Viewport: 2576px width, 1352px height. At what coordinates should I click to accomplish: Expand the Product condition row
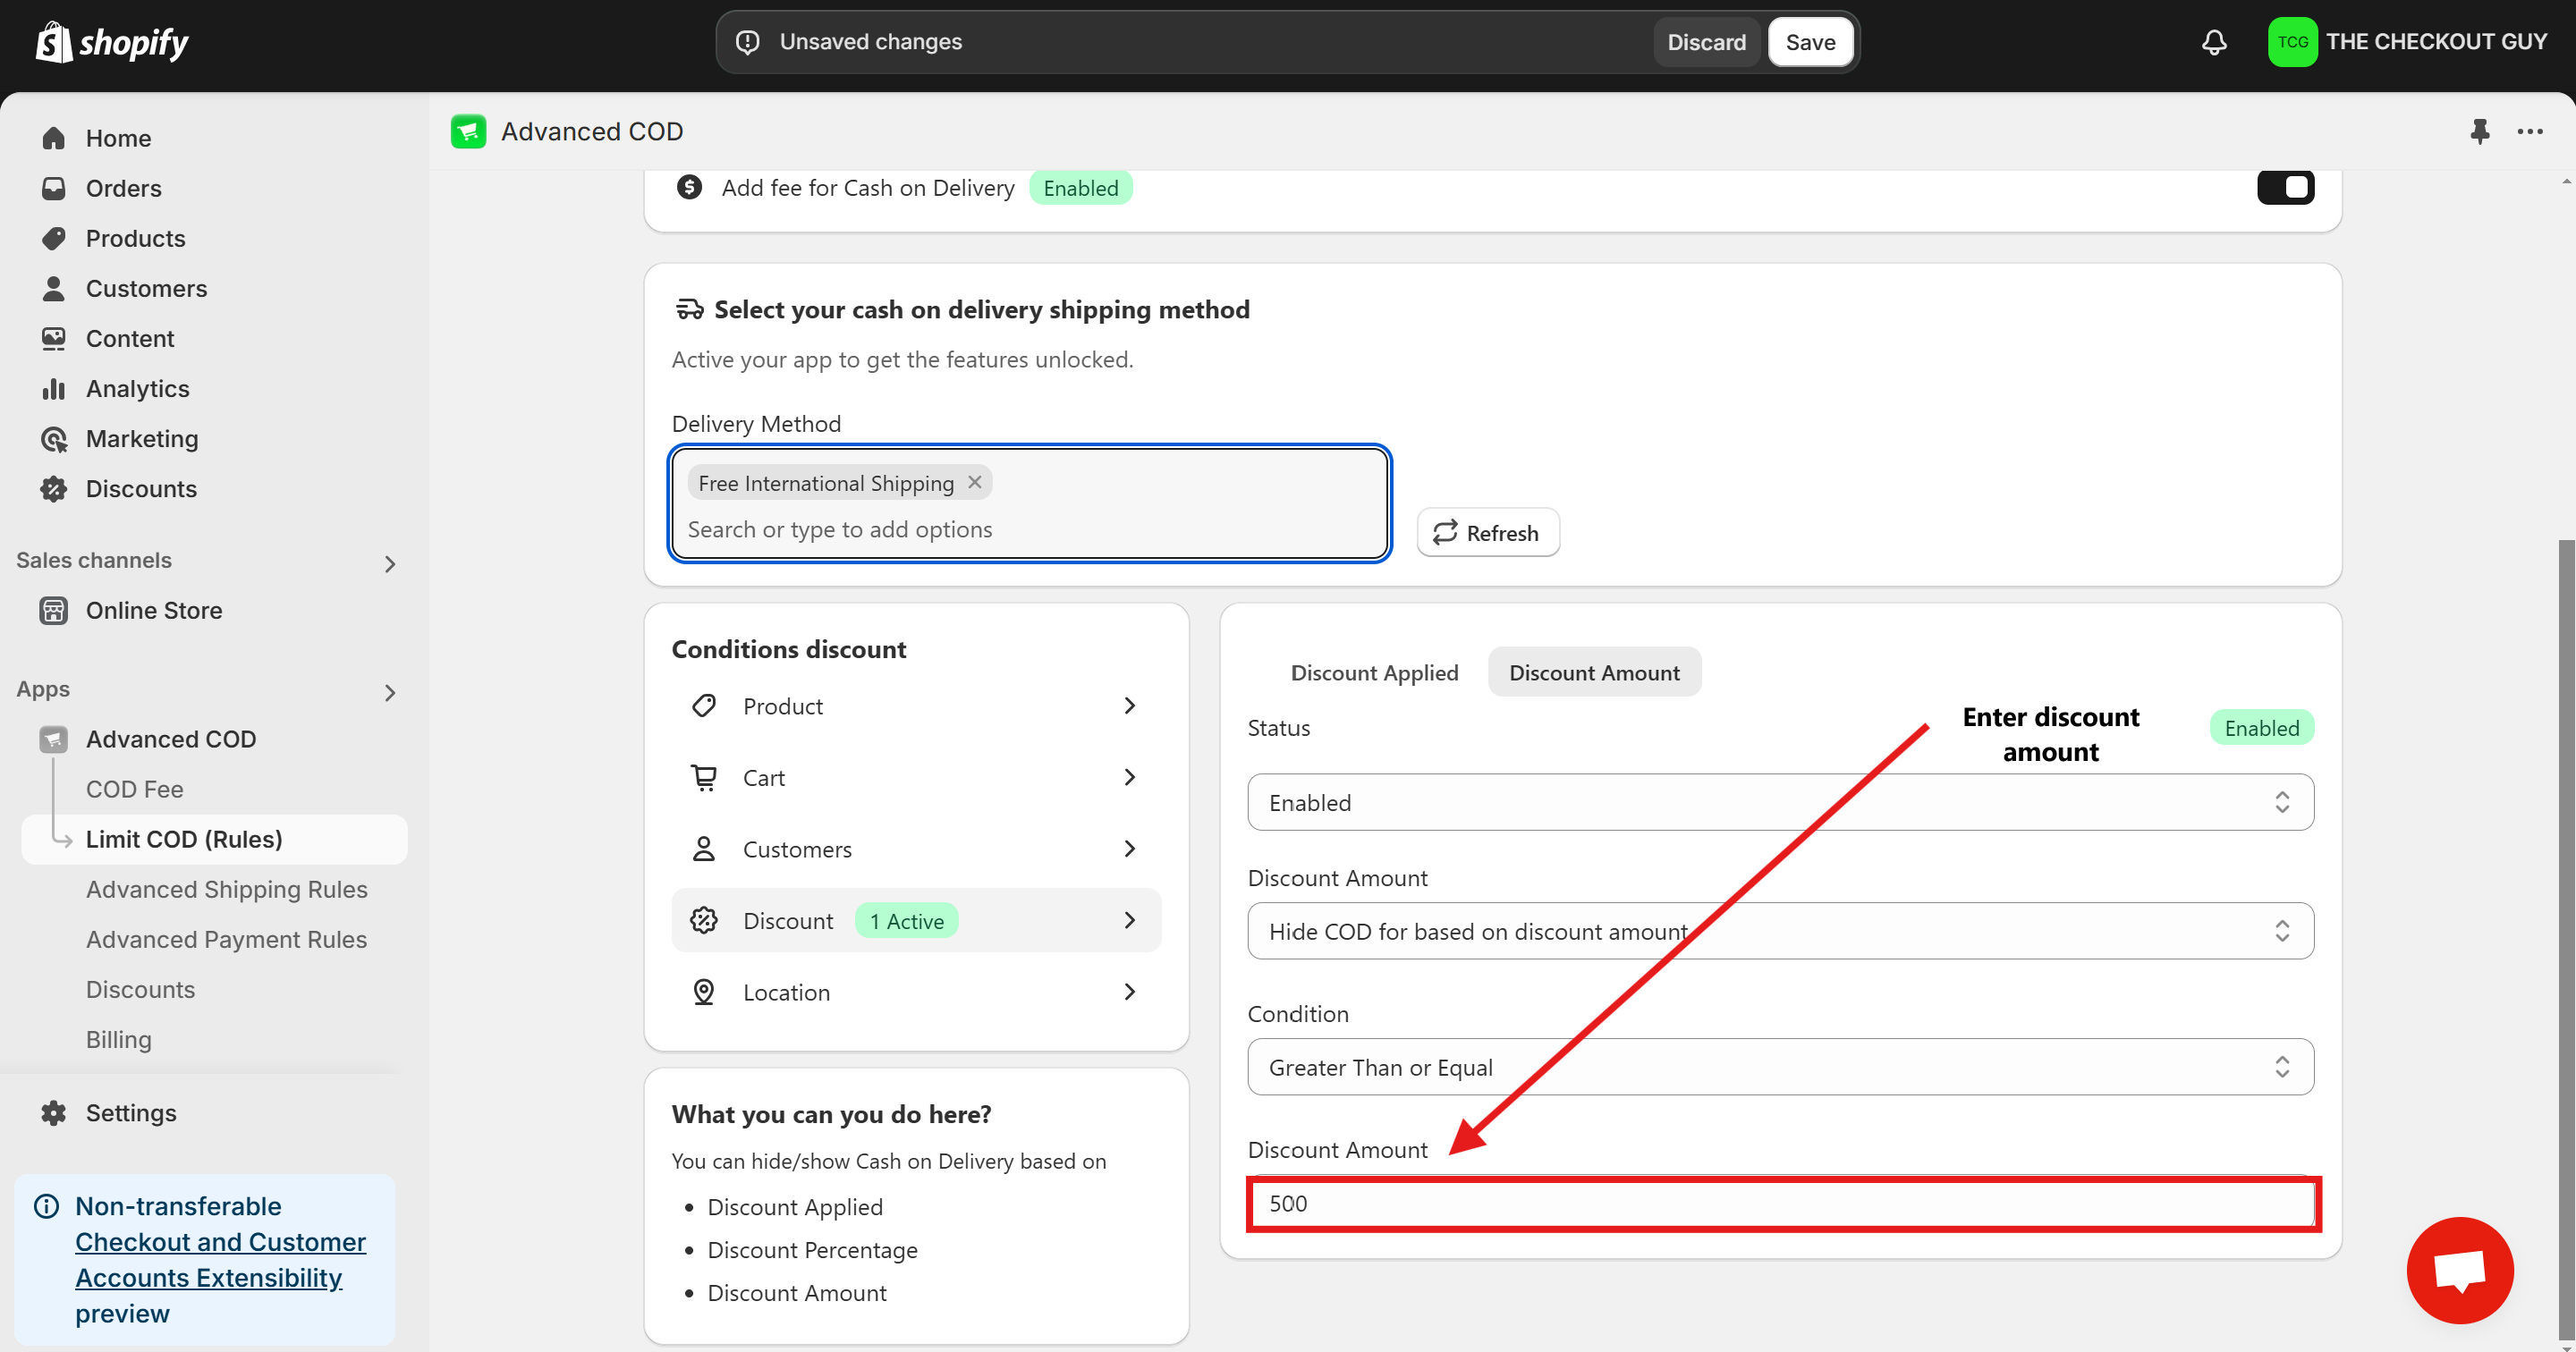pos(916,706)
